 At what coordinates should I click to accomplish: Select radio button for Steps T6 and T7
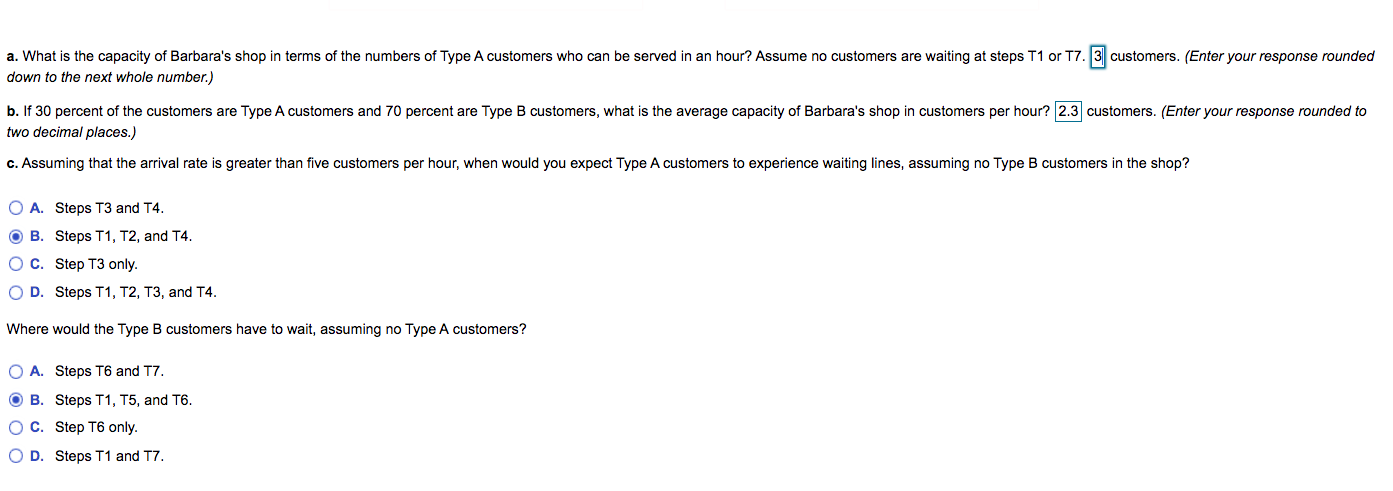(16, 372)
